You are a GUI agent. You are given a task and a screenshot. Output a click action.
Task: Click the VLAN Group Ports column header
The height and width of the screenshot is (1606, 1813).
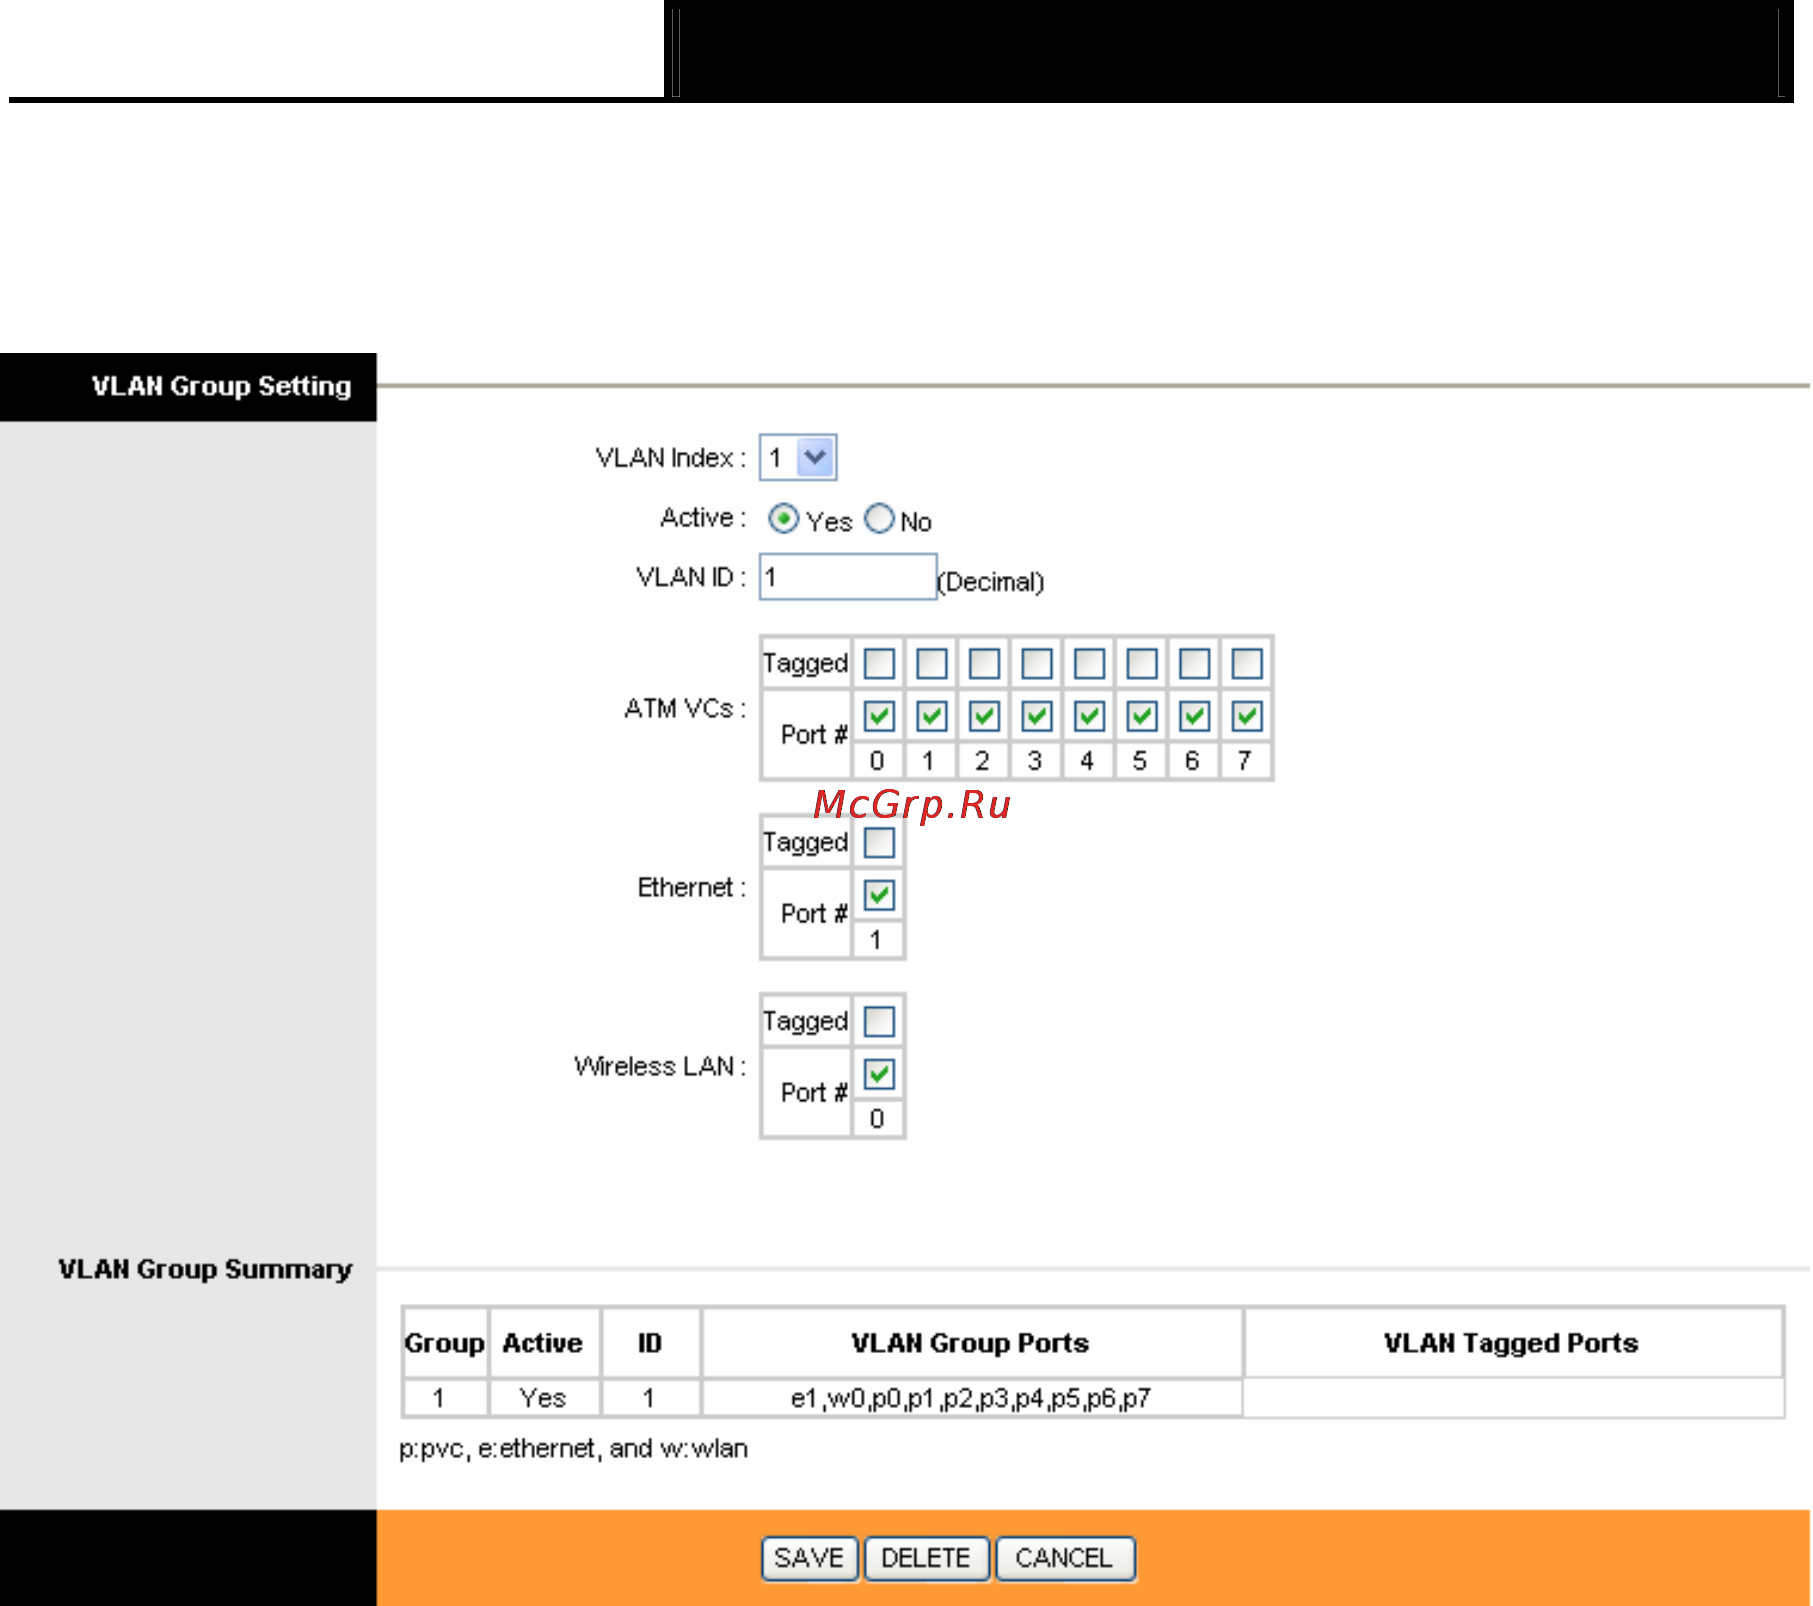pos(971,1343)
